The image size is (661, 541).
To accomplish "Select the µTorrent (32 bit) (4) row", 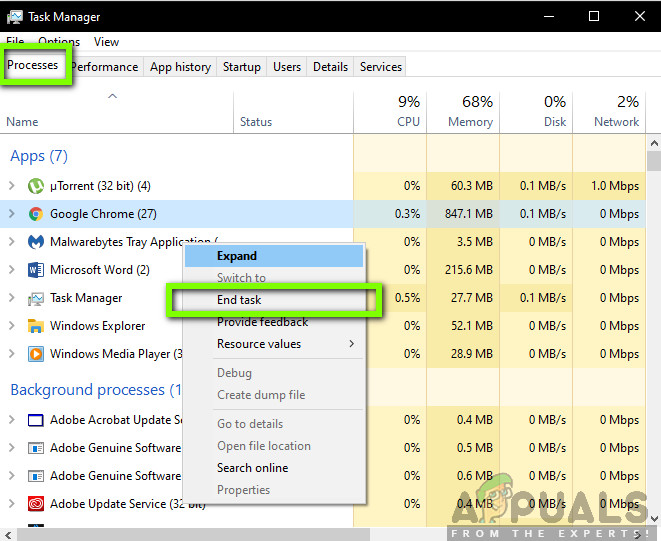I will click(x=322, y=186).
